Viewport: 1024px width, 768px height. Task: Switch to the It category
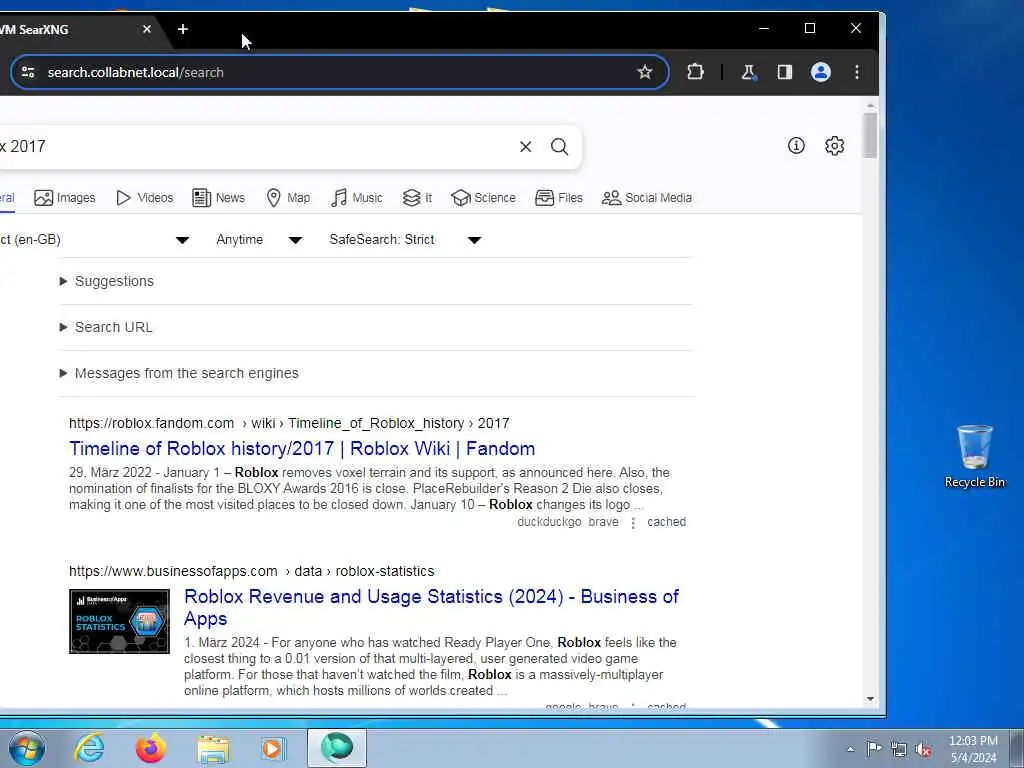[x=417, y=198]
